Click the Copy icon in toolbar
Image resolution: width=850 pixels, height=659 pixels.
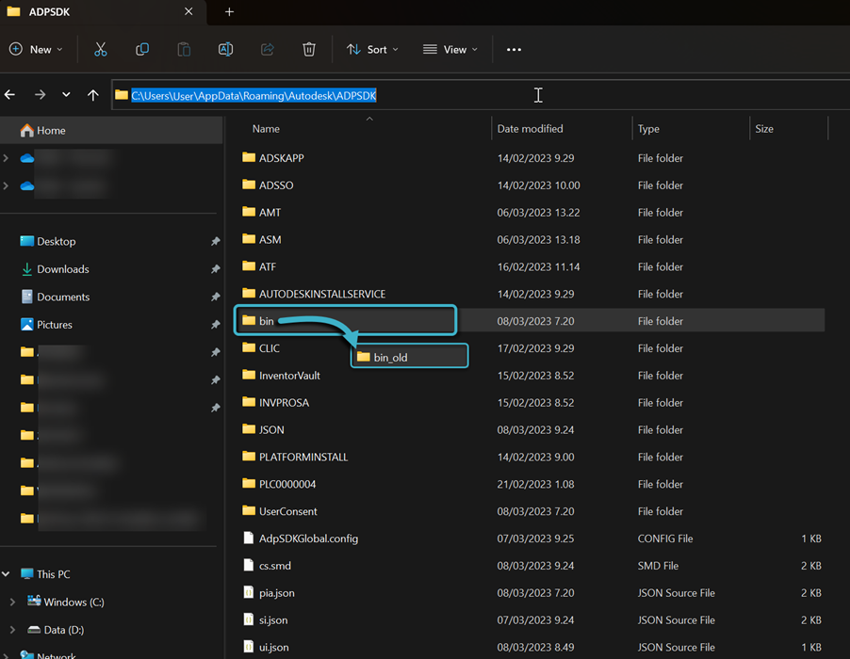coord(142,49)
